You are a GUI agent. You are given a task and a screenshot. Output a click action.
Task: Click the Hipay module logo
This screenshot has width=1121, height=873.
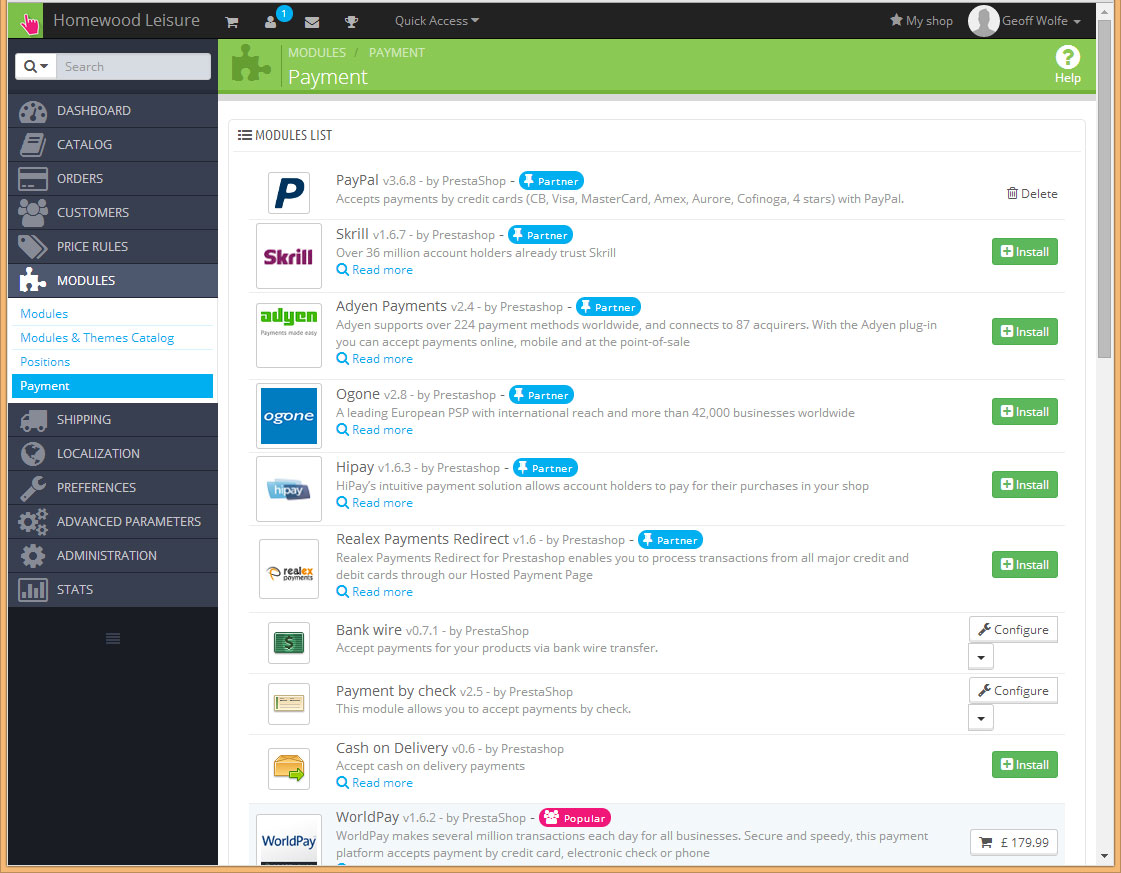(289, 489)
